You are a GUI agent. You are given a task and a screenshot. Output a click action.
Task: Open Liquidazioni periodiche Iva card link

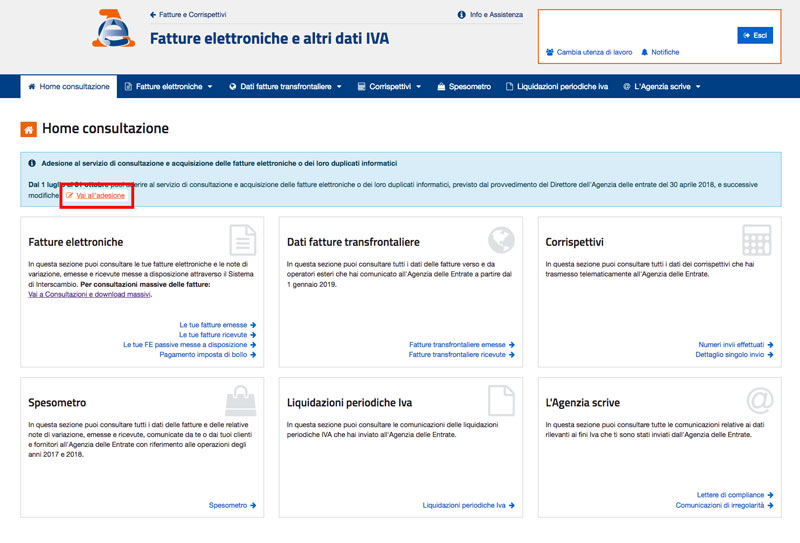pos(468,505)
